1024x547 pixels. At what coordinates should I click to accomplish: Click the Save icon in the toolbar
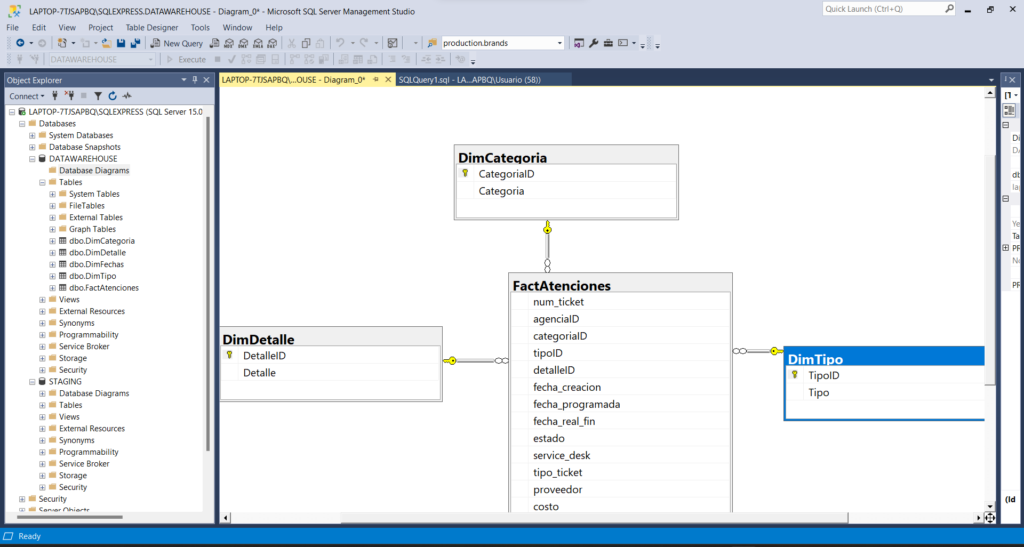(x=121, y=43)
